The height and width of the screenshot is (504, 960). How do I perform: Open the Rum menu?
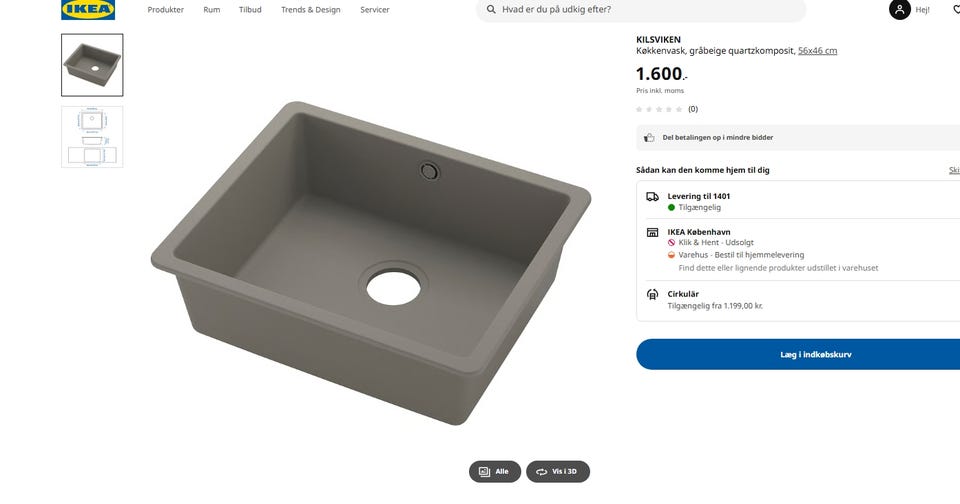tap(212, 10)
